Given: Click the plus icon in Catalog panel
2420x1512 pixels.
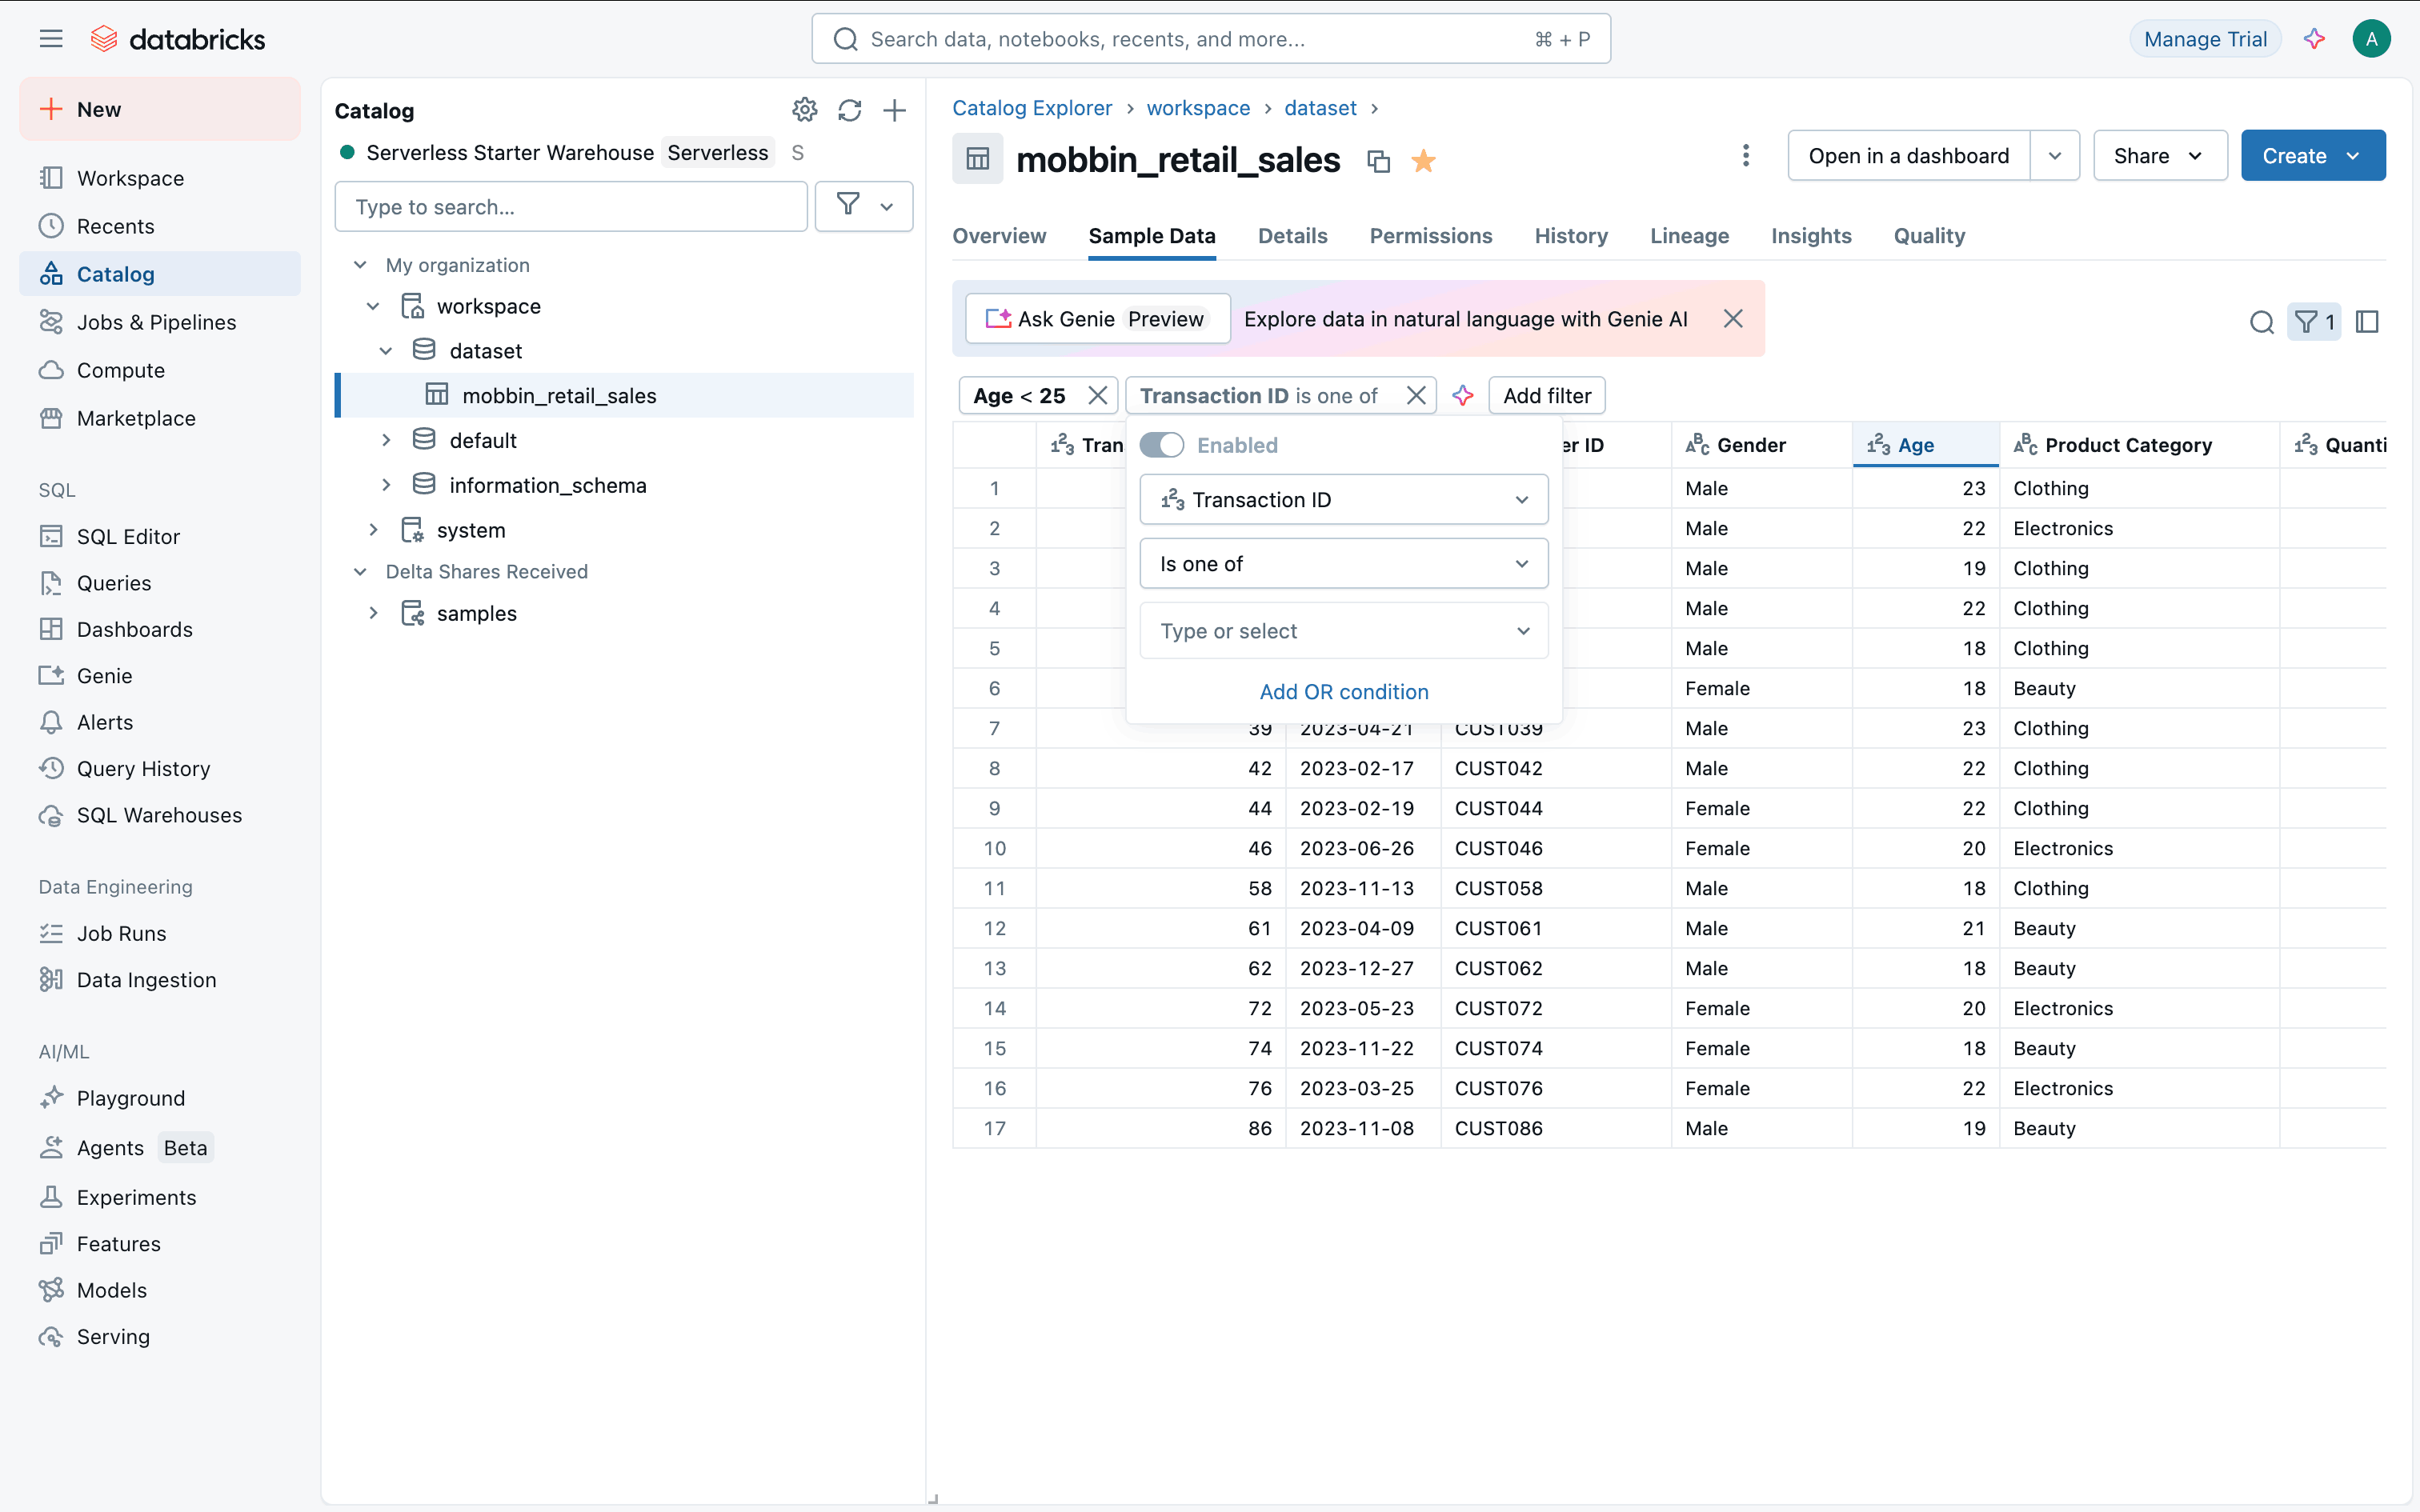Looking at the screenshot, I should [x=894, y=110].
